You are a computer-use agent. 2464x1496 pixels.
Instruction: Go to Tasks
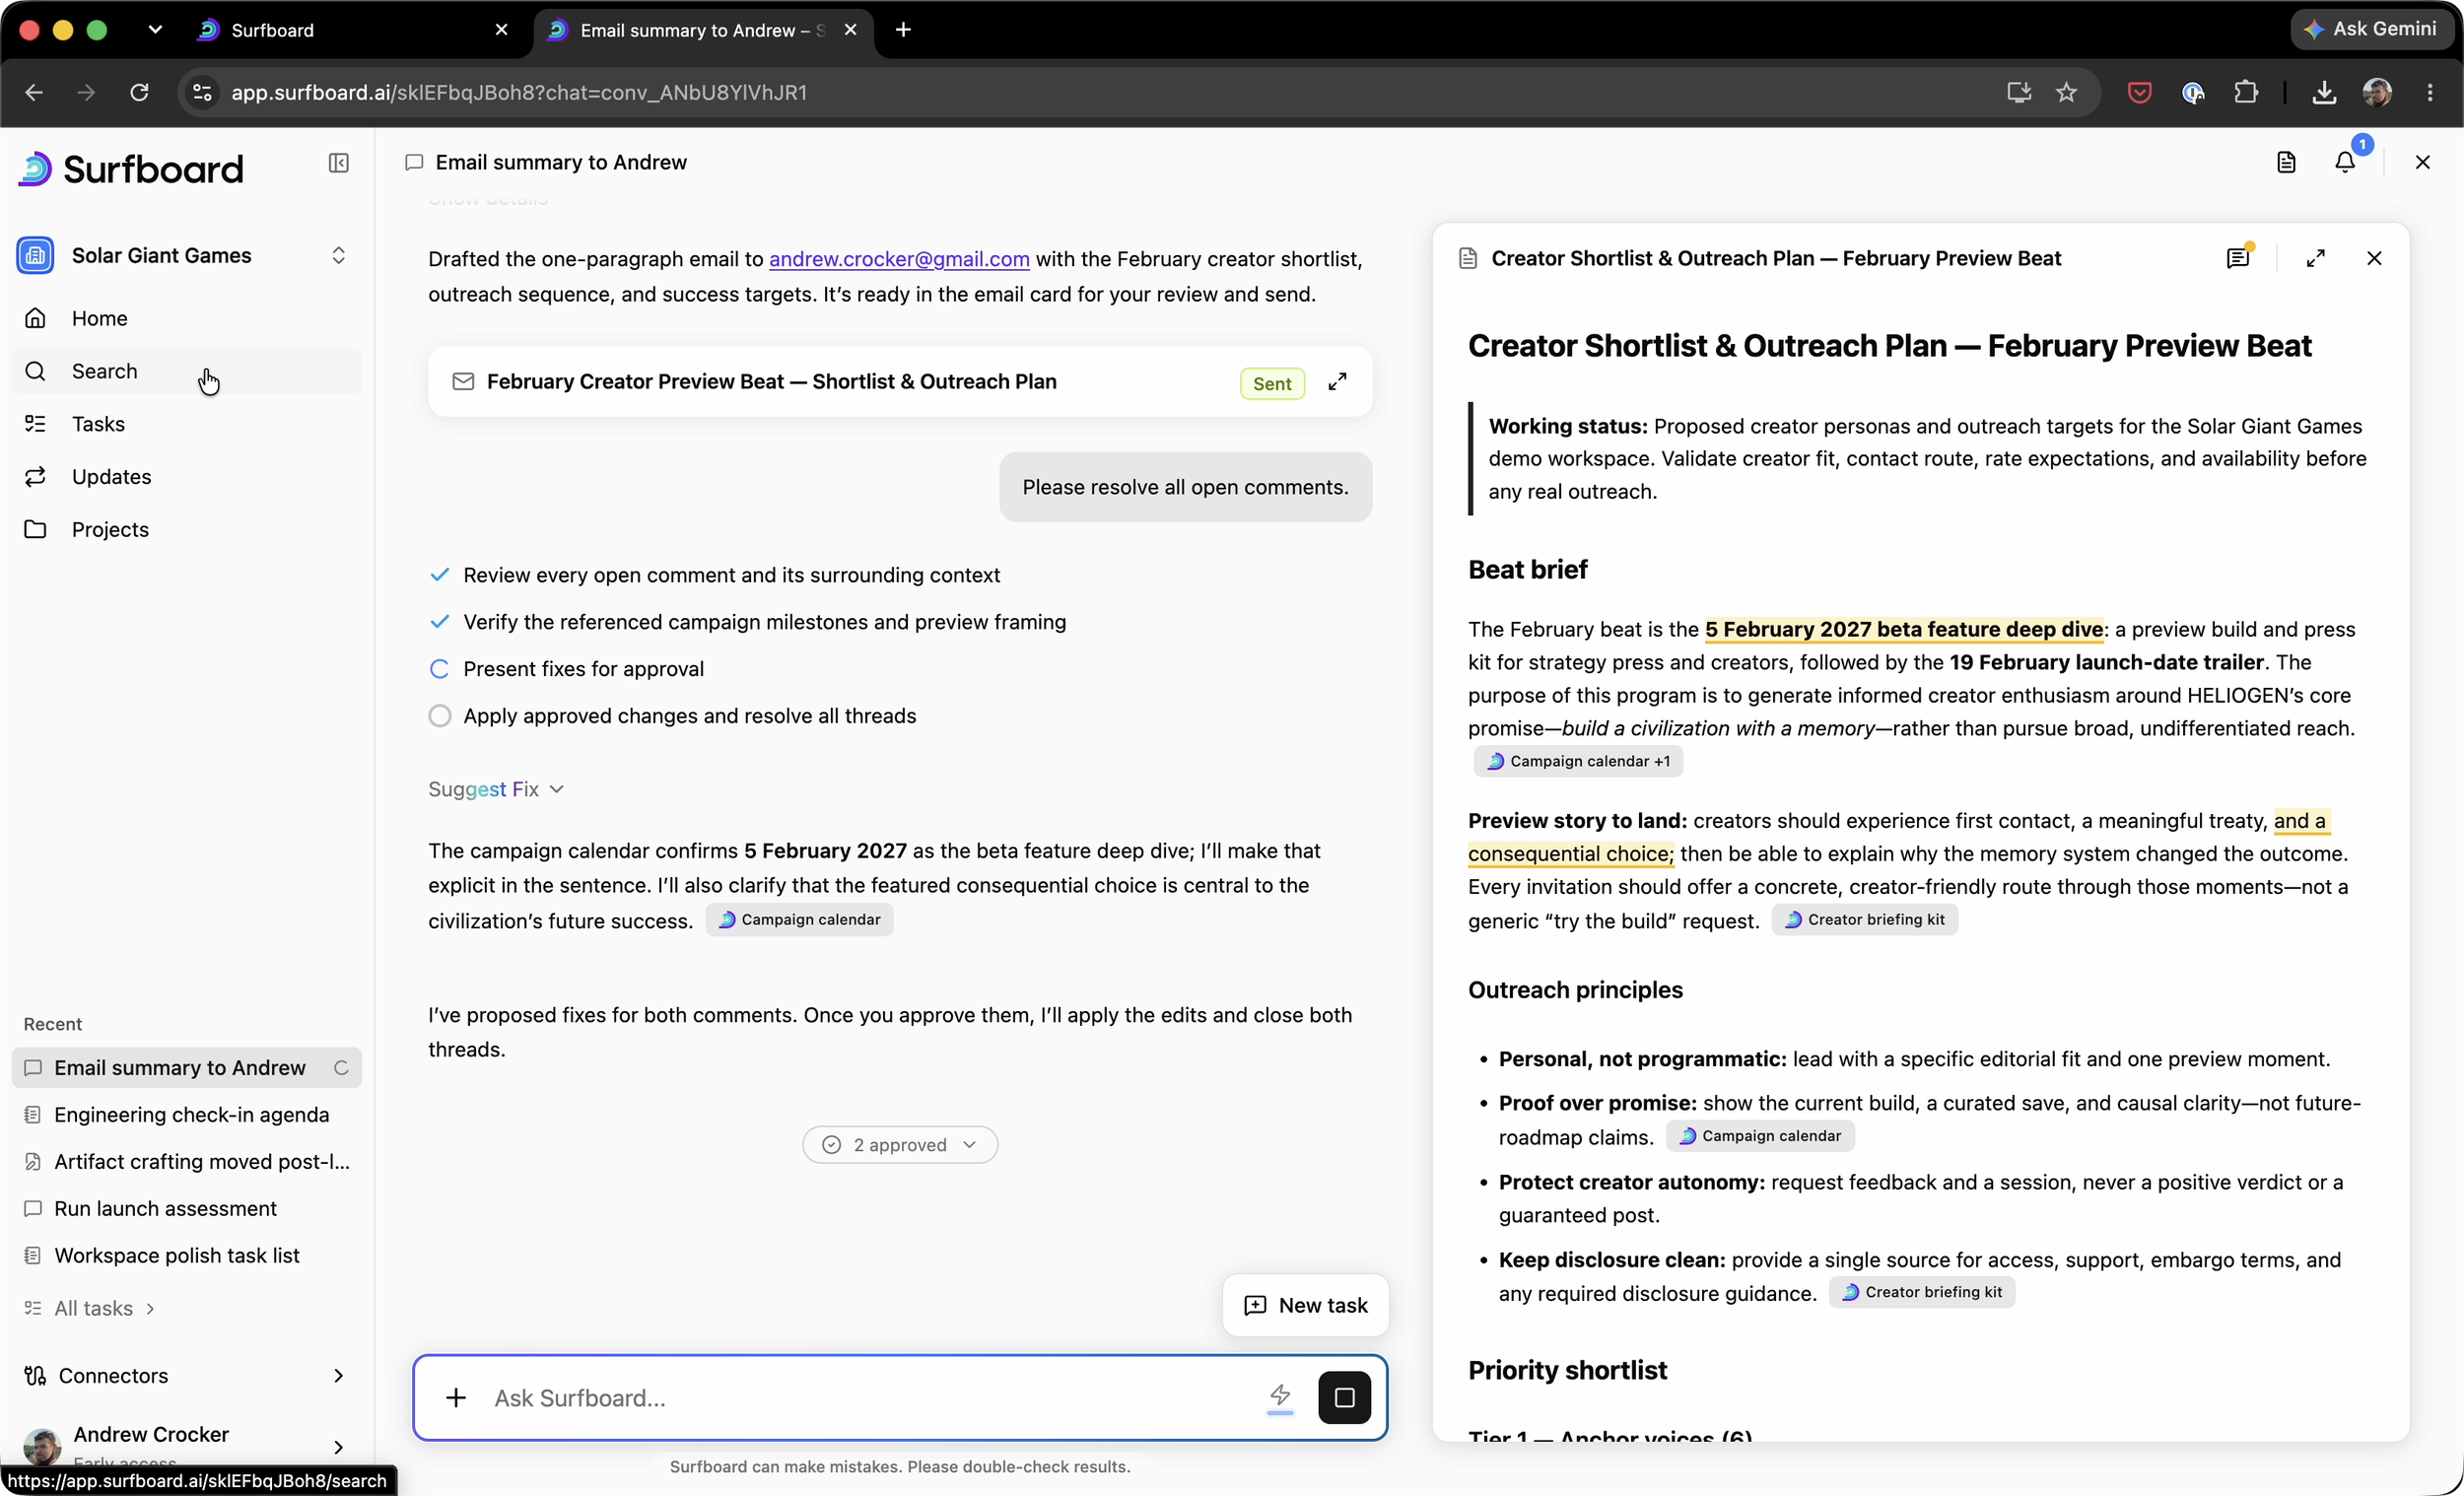coord(187,424)
